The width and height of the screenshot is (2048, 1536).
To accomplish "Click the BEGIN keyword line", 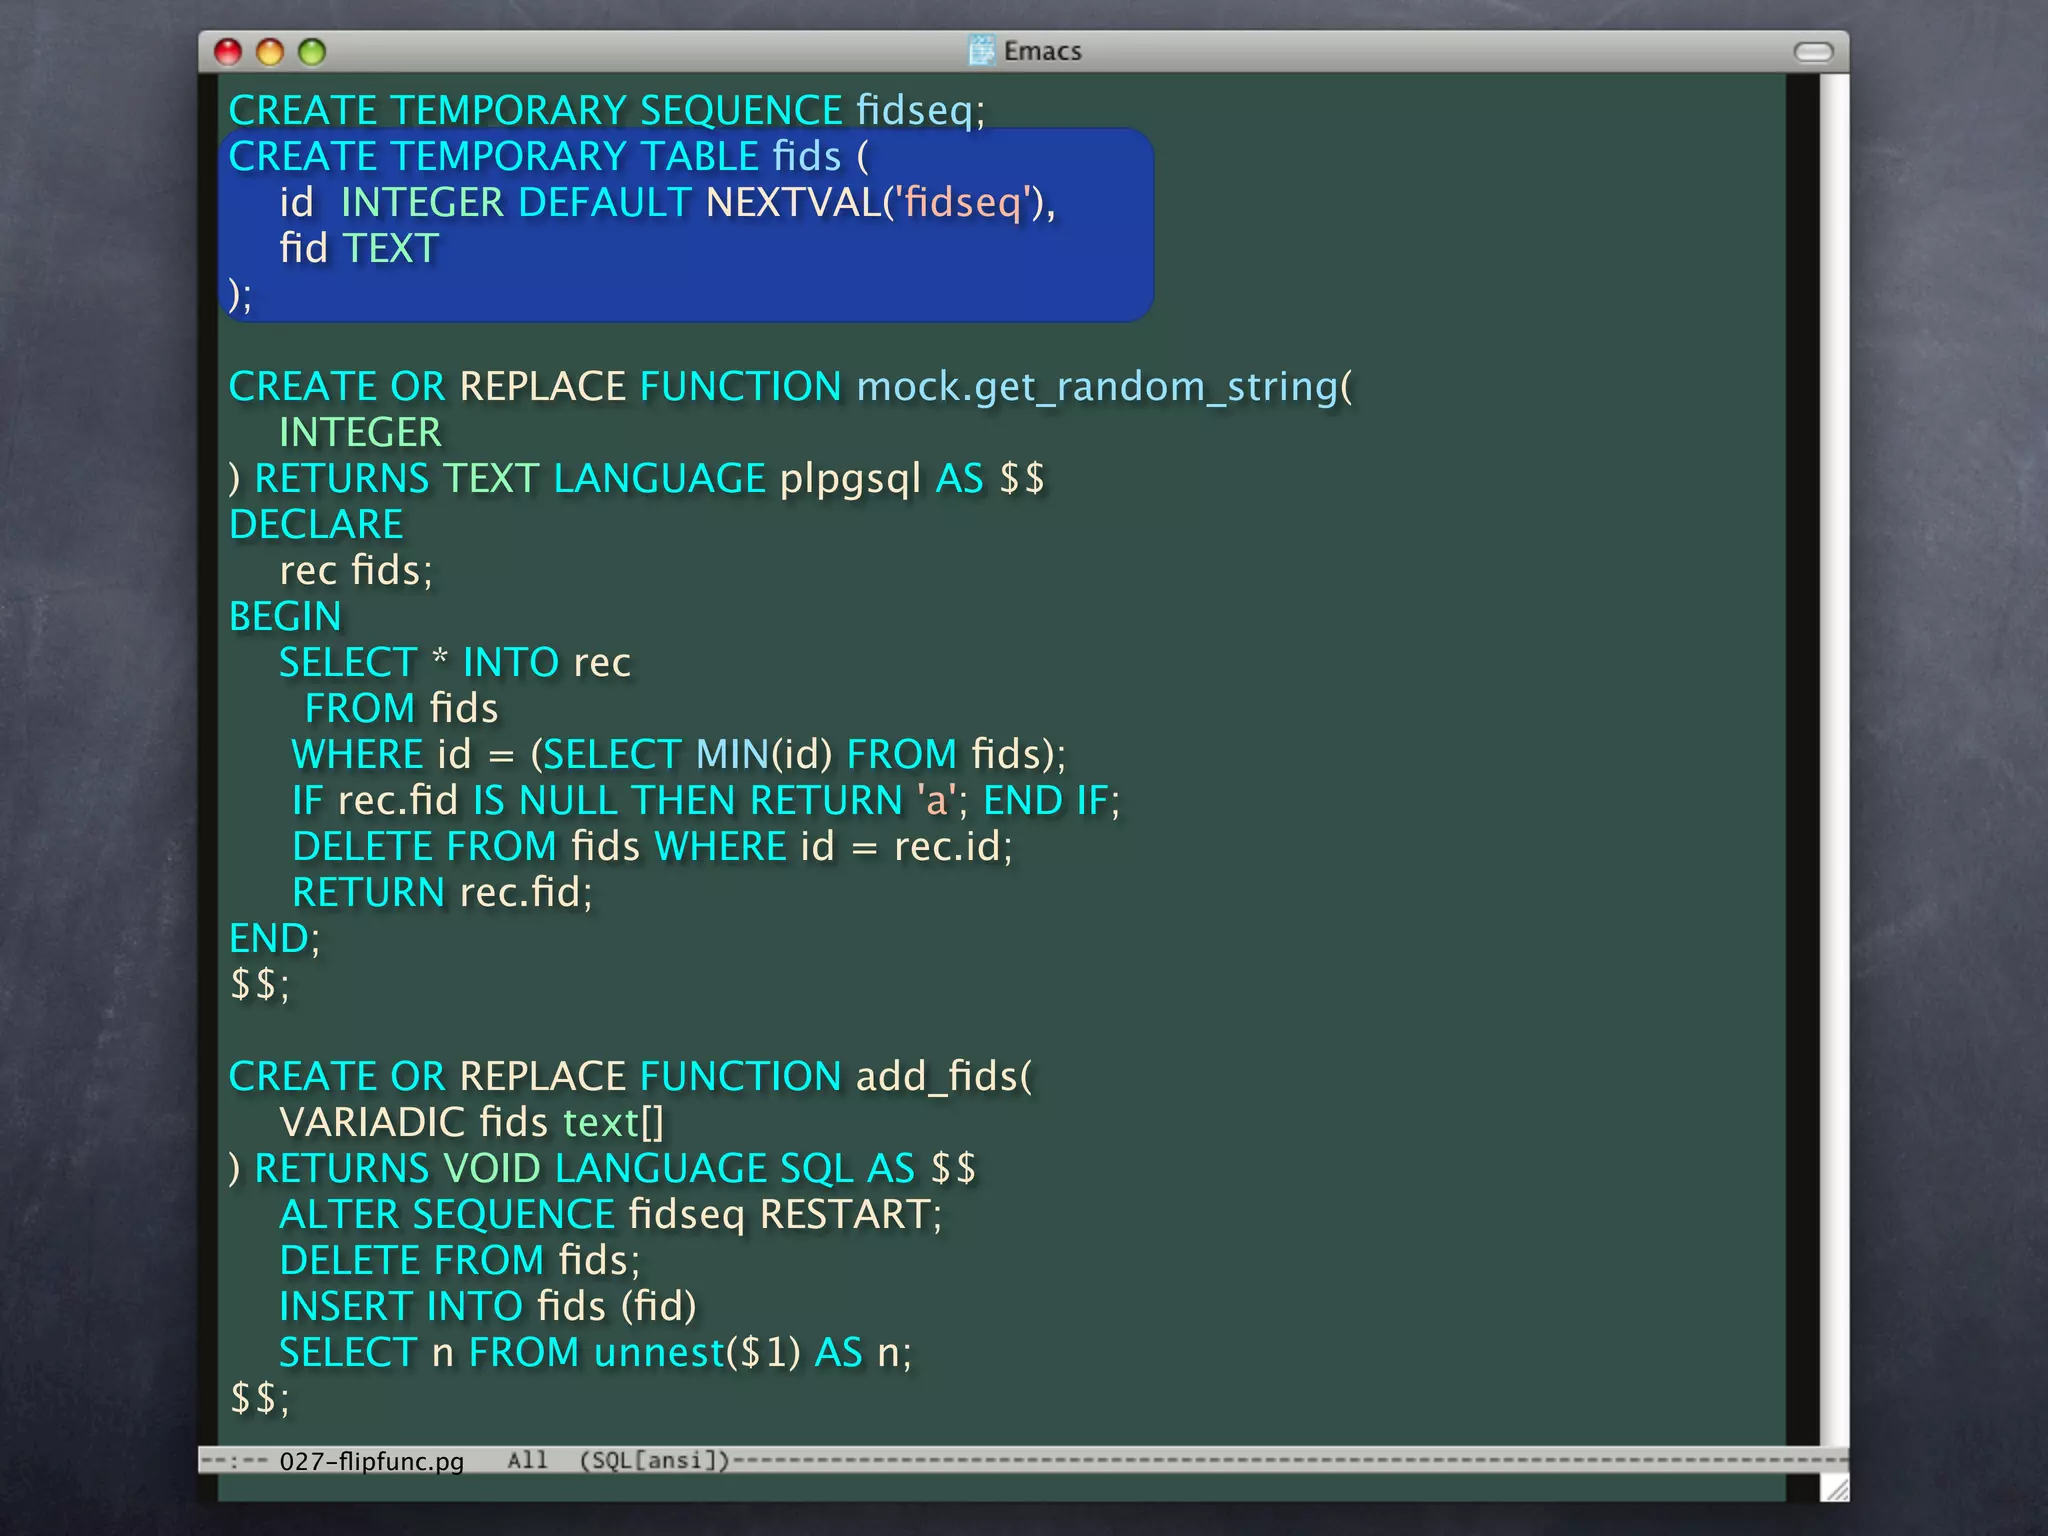I will (286, 616).
